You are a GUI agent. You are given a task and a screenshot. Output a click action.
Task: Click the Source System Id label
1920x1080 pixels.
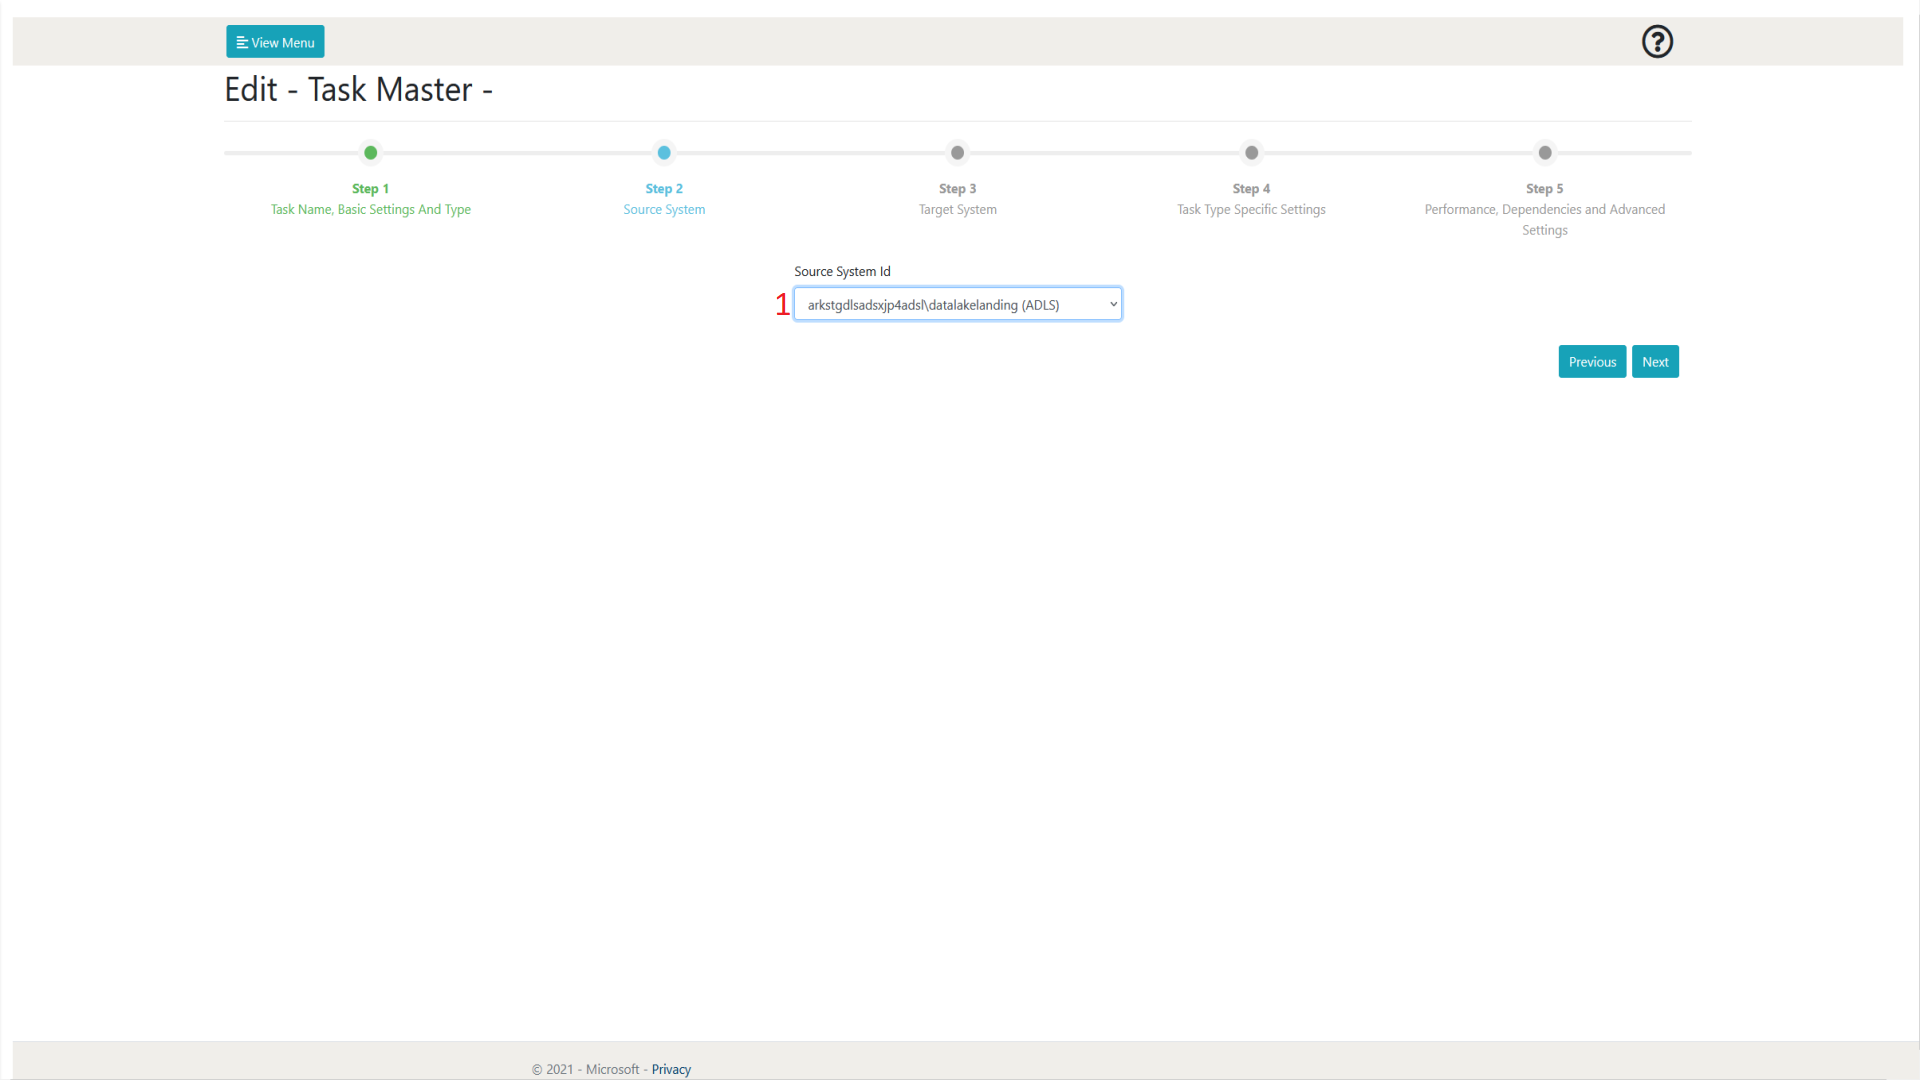(842, 271)
